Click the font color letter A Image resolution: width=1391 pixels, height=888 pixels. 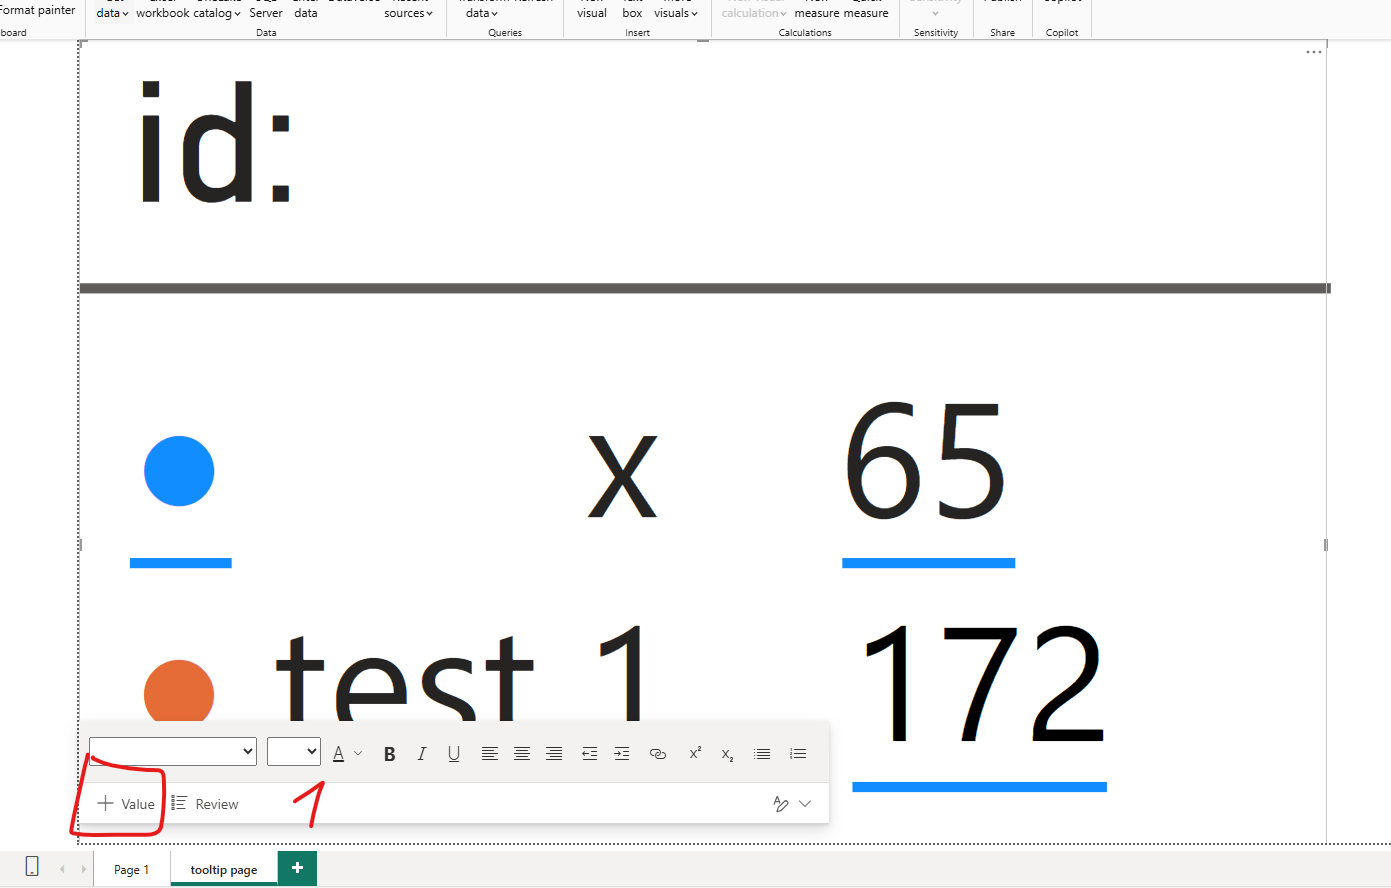coord(339,754)
